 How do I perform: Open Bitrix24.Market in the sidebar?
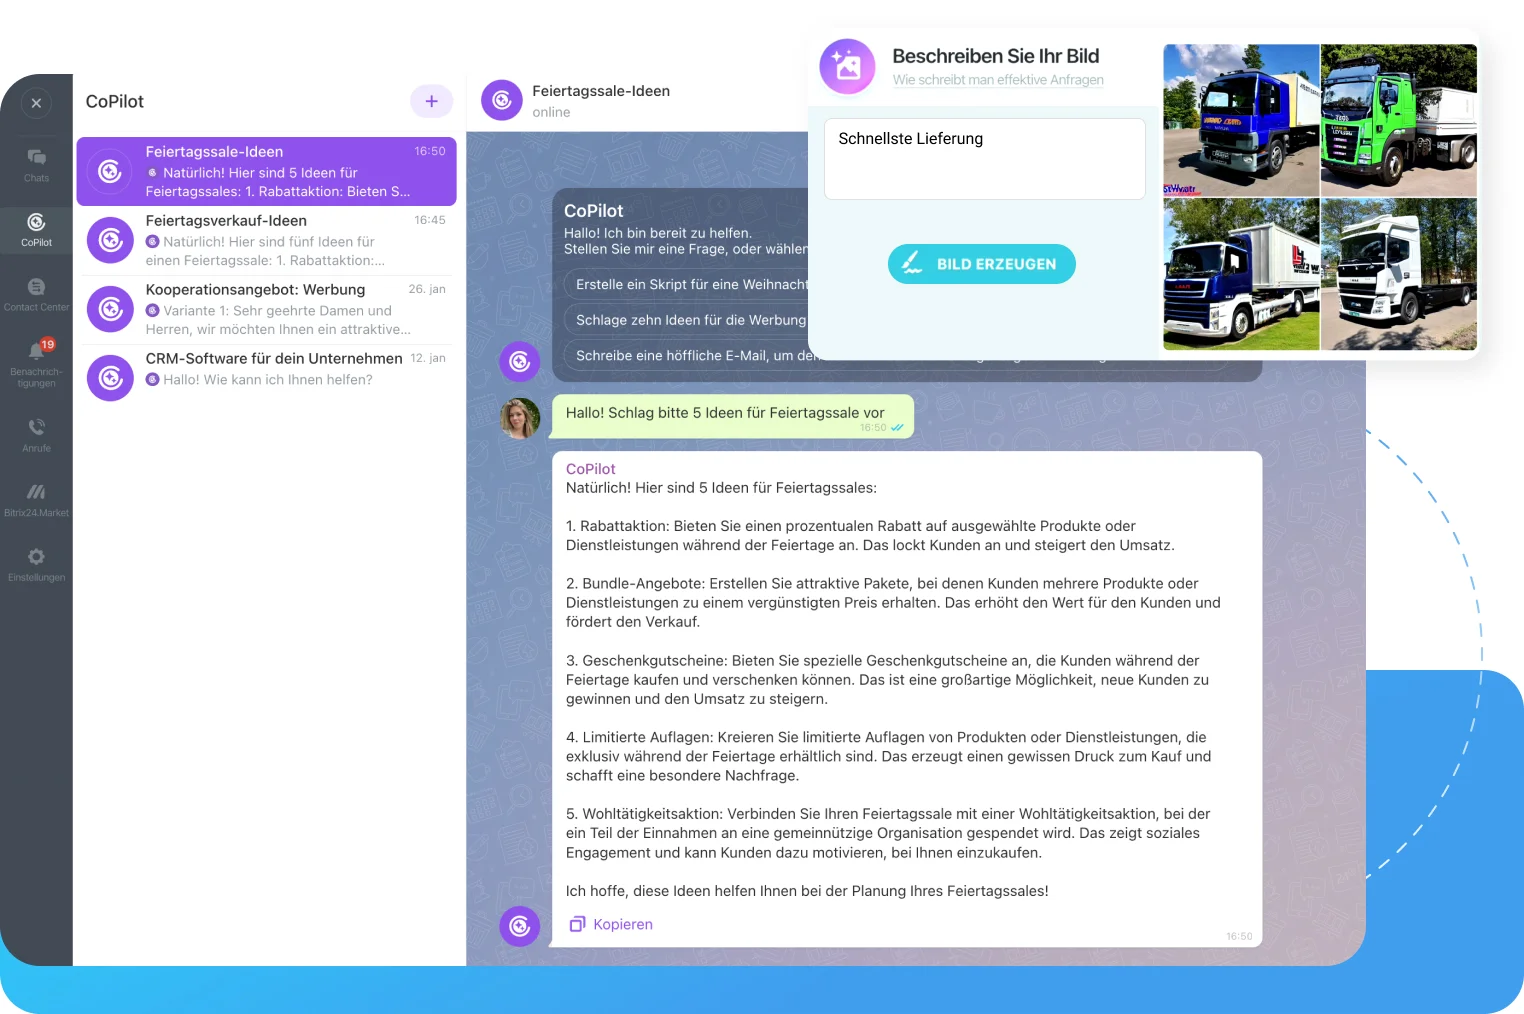[36, 499]
